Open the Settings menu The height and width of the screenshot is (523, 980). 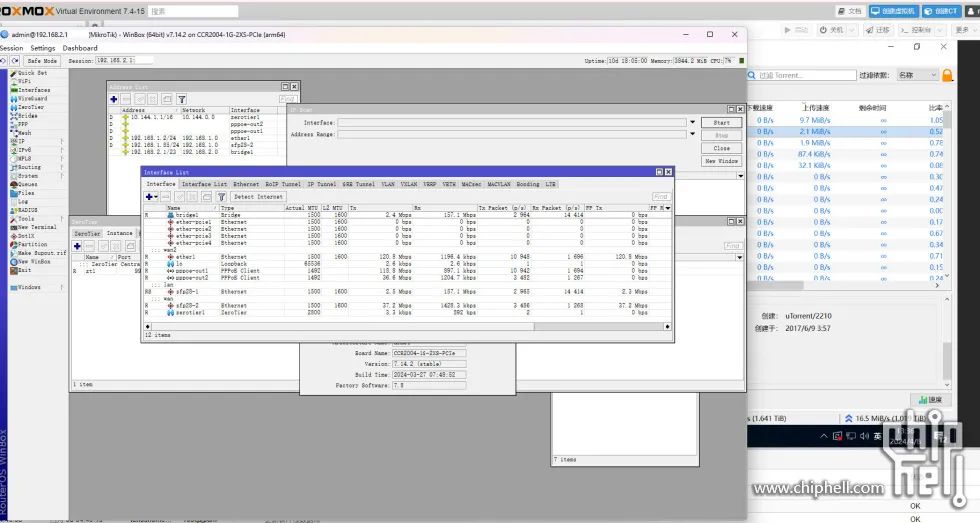pos(42,48)
